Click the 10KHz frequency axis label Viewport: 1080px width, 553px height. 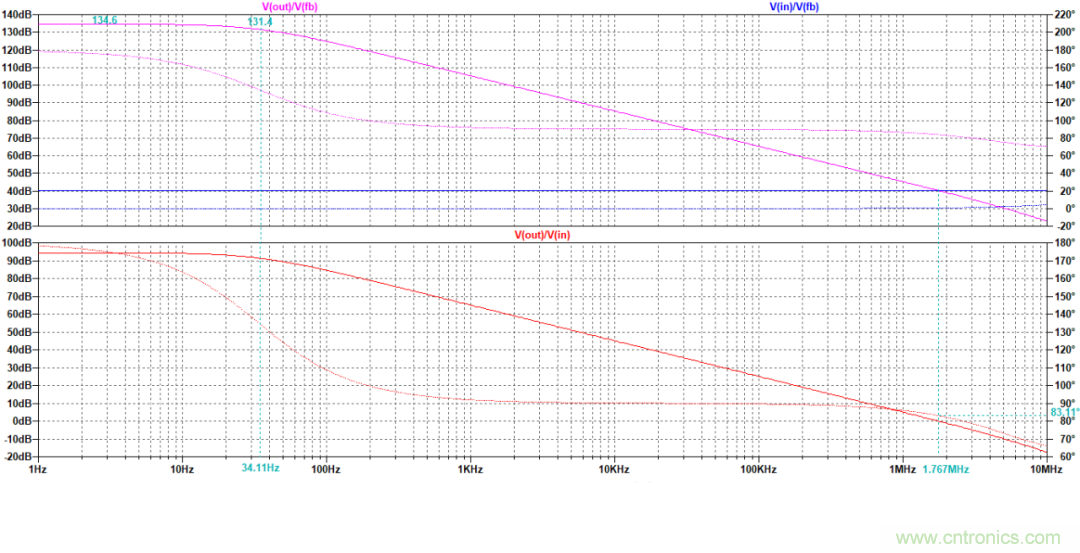(x=614, y=468)
